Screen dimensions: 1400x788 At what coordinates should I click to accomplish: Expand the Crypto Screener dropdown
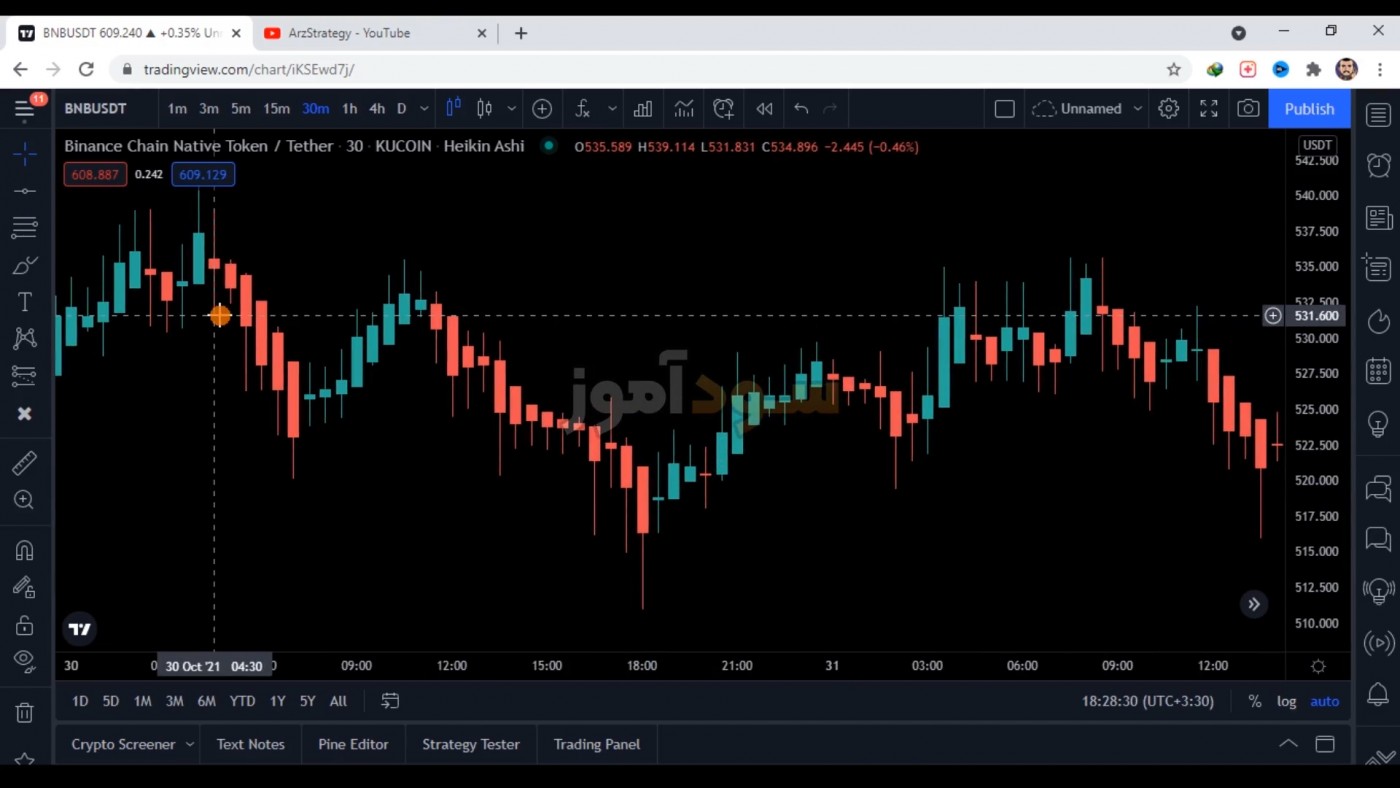coord(189,744)
